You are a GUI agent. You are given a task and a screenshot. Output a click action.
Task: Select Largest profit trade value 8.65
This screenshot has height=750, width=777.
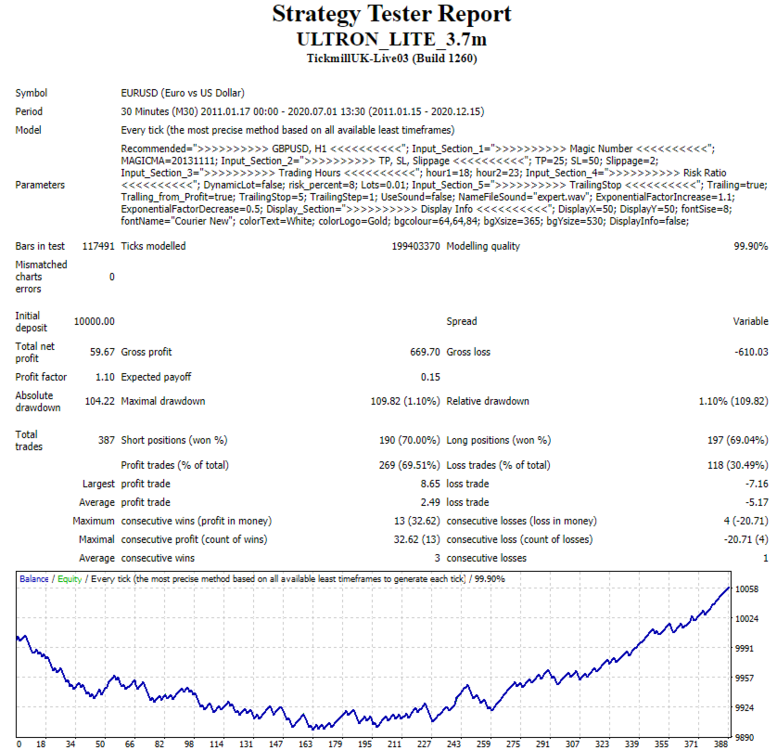[x=430, y=484]
